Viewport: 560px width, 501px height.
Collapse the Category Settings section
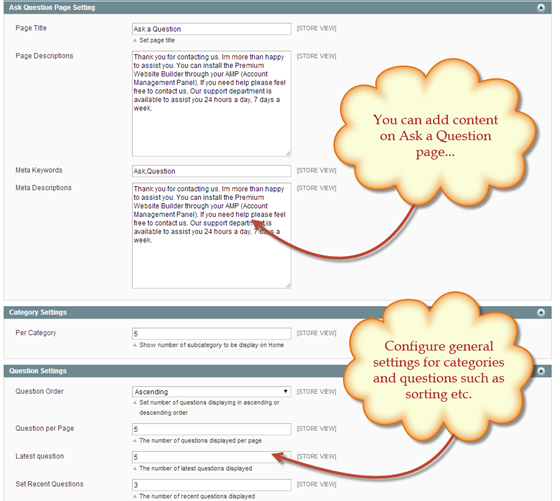(x=541, y=312)
